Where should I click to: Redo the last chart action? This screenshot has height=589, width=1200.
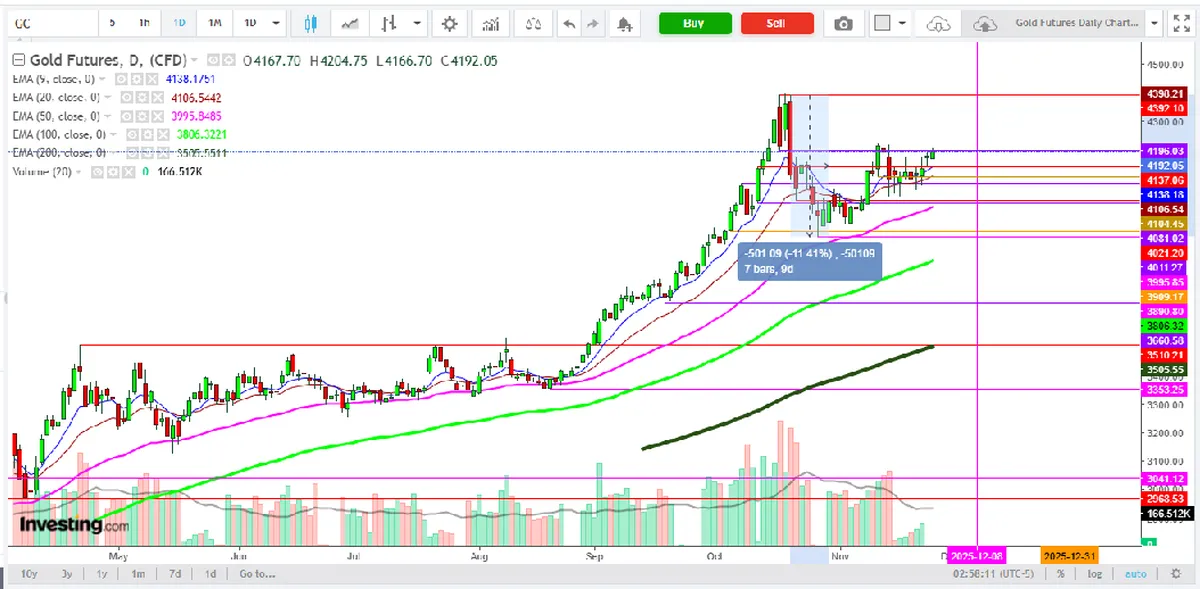(593, 23)
